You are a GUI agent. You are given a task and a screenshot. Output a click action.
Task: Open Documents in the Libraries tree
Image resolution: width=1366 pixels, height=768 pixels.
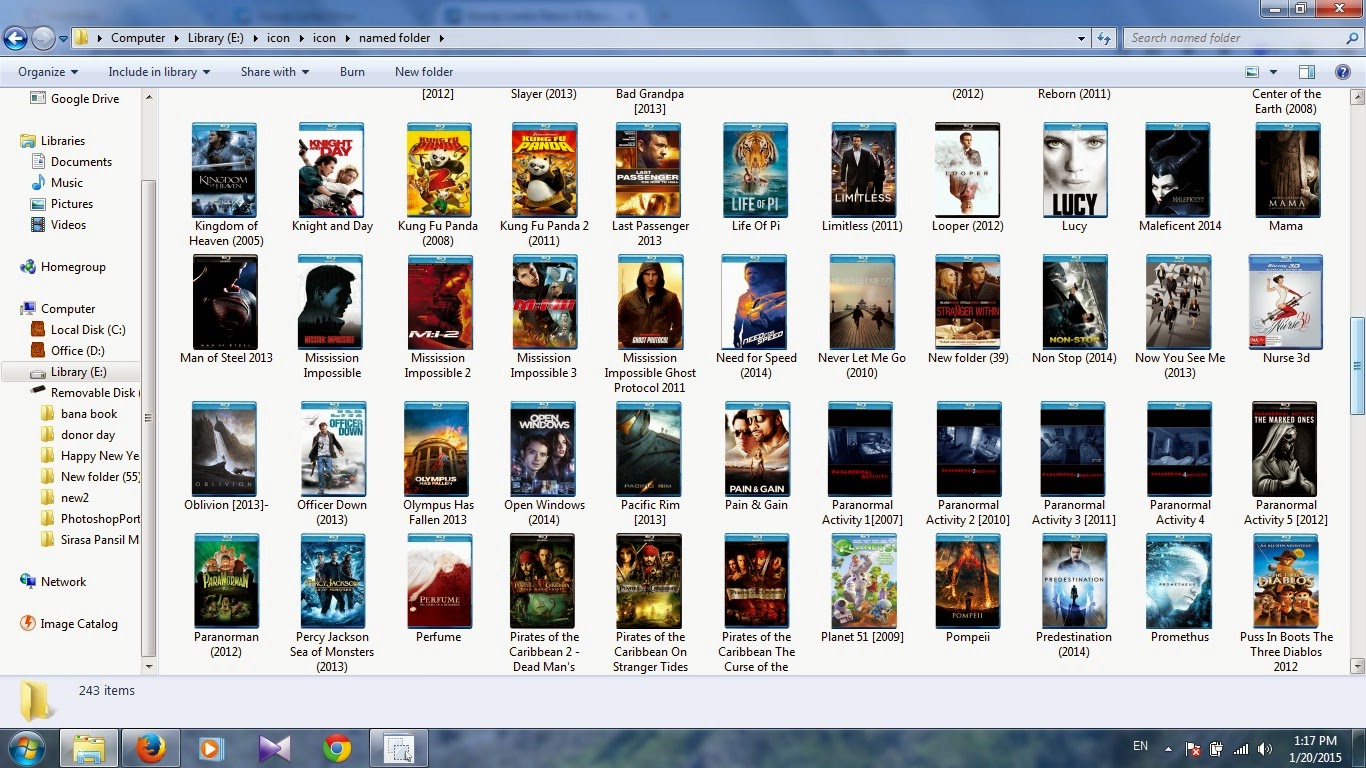[81, 162]
